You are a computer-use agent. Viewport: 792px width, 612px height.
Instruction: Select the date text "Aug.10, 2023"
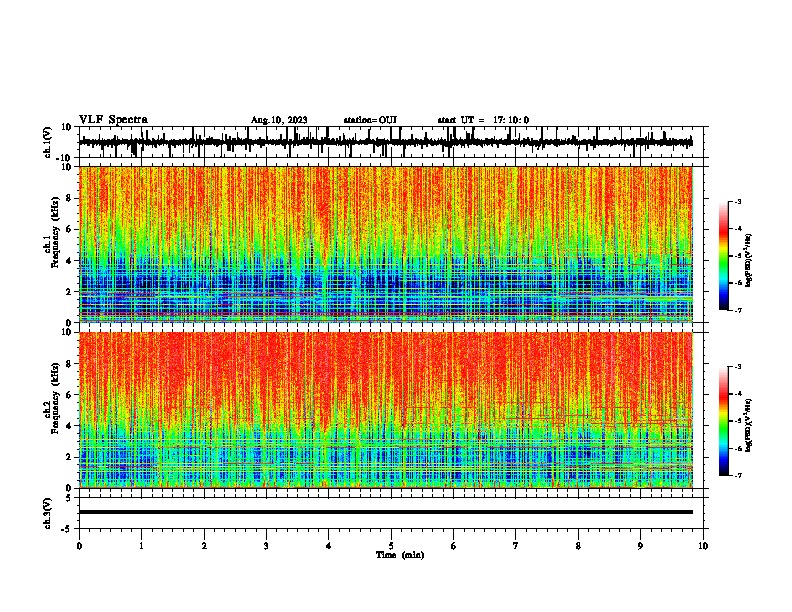279,120
